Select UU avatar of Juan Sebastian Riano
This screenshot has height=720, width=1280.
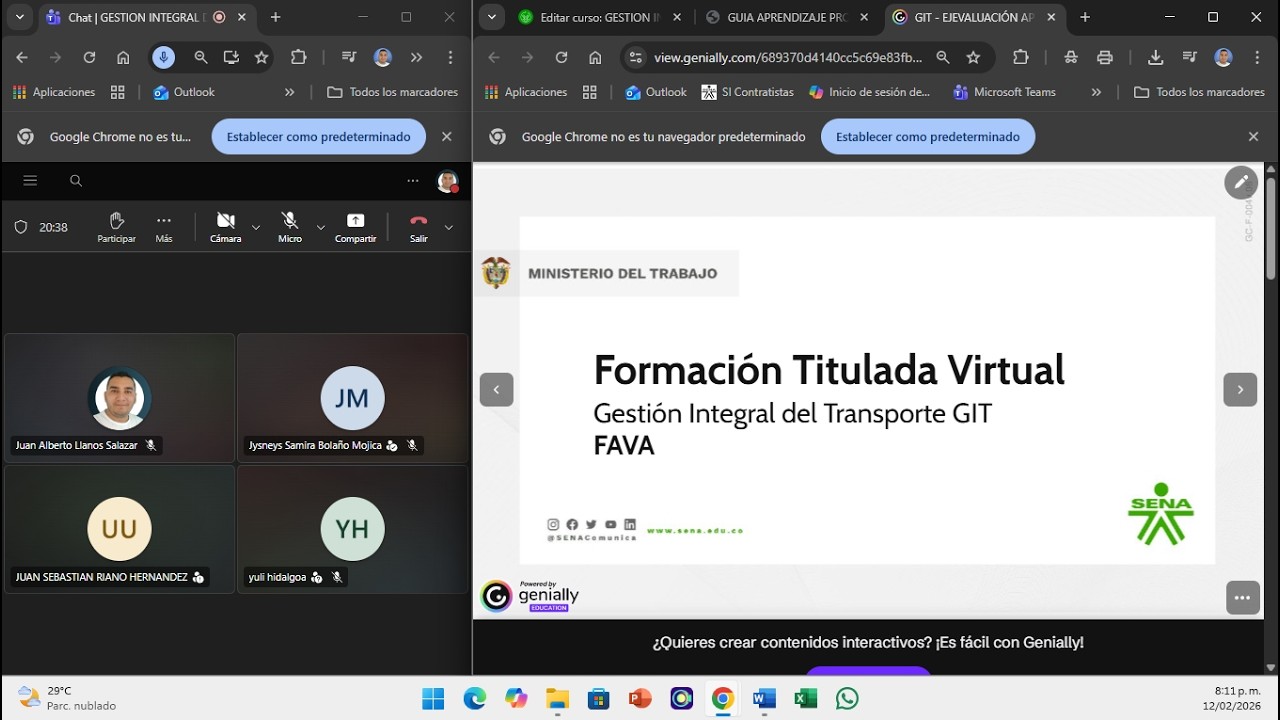(x=119, y=529)
